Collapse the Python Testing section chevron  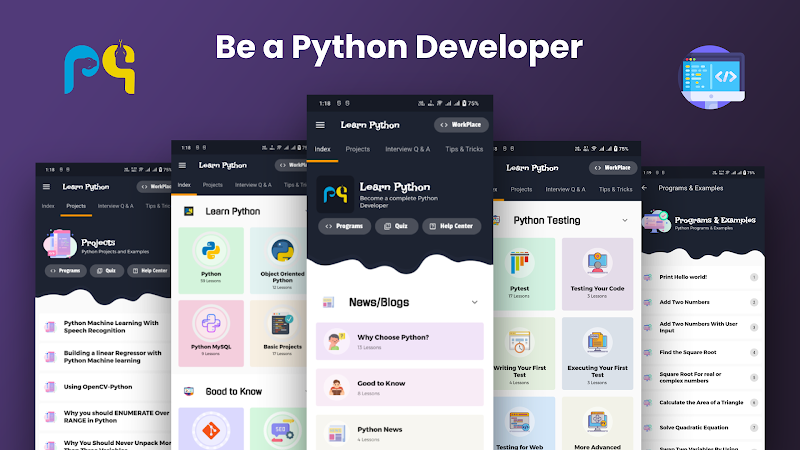tap(625, 220)
